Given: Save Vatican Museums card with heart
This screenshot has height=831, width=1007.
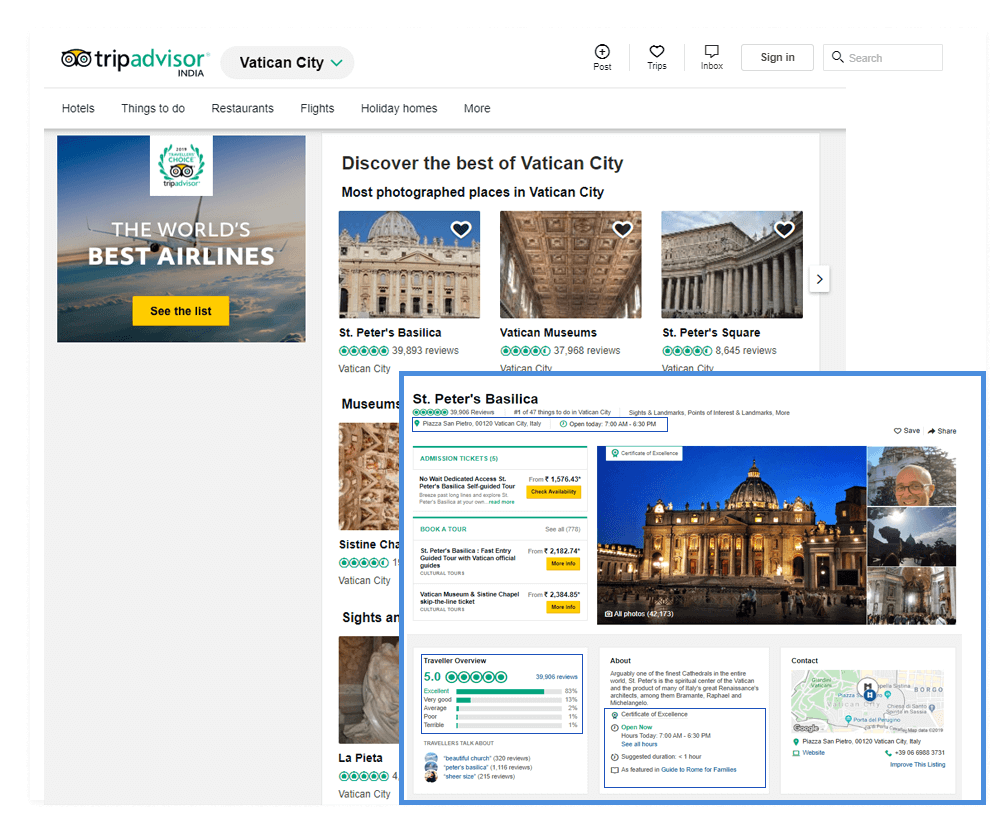Looking at the screenshot, I should click(x=622, y=229).
